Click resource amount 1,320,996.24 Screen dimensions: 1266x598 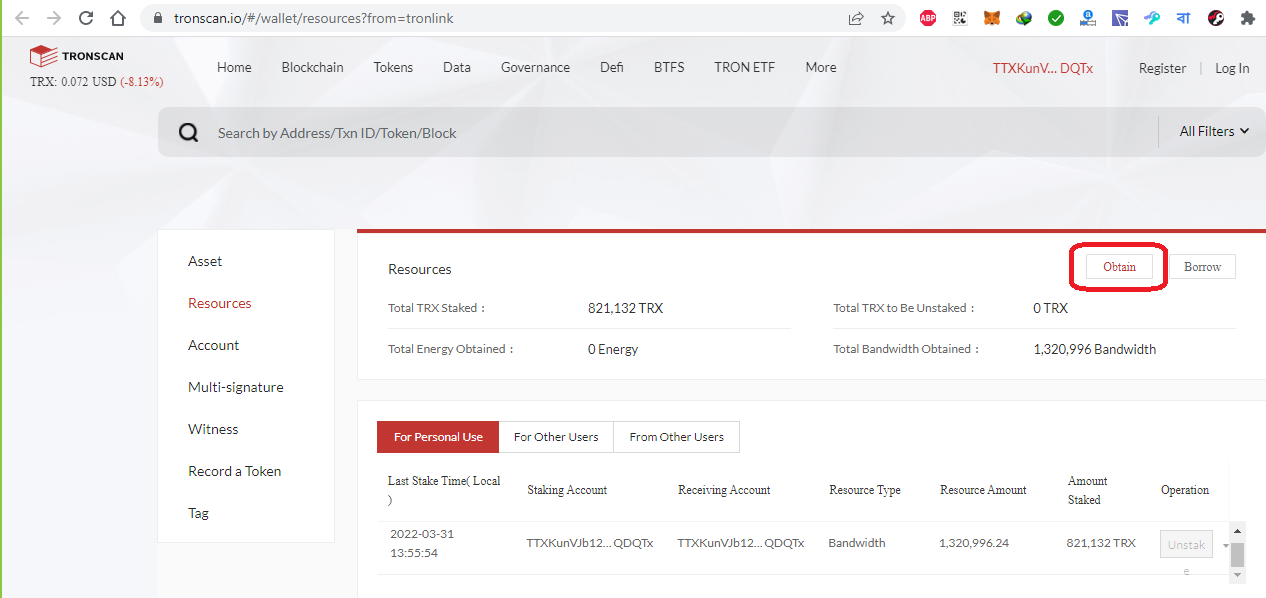click(x=974, y=543)
